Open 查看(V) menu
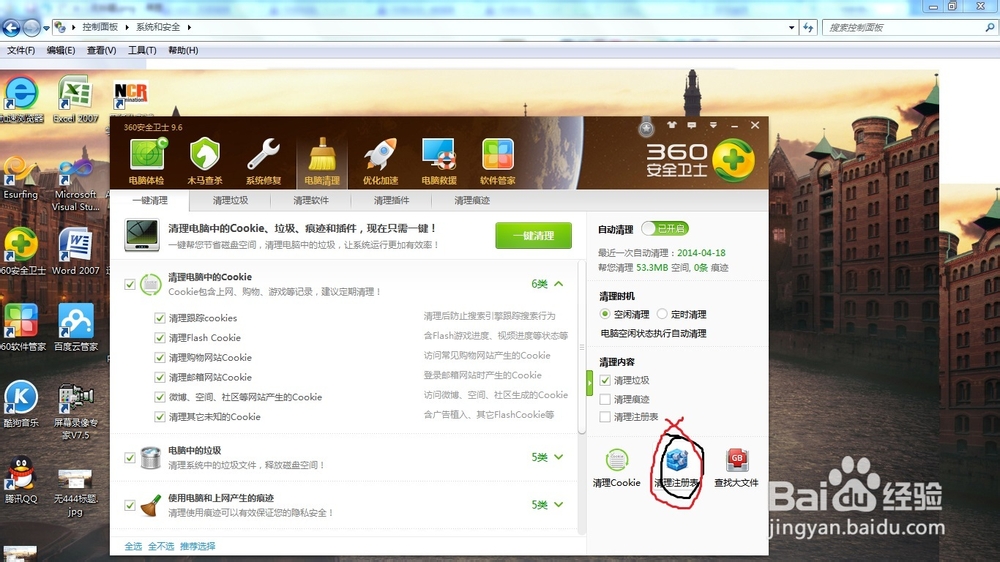The height and width of the screenshot is (562, 1000). pyautogui.click(x=101, y=50)
